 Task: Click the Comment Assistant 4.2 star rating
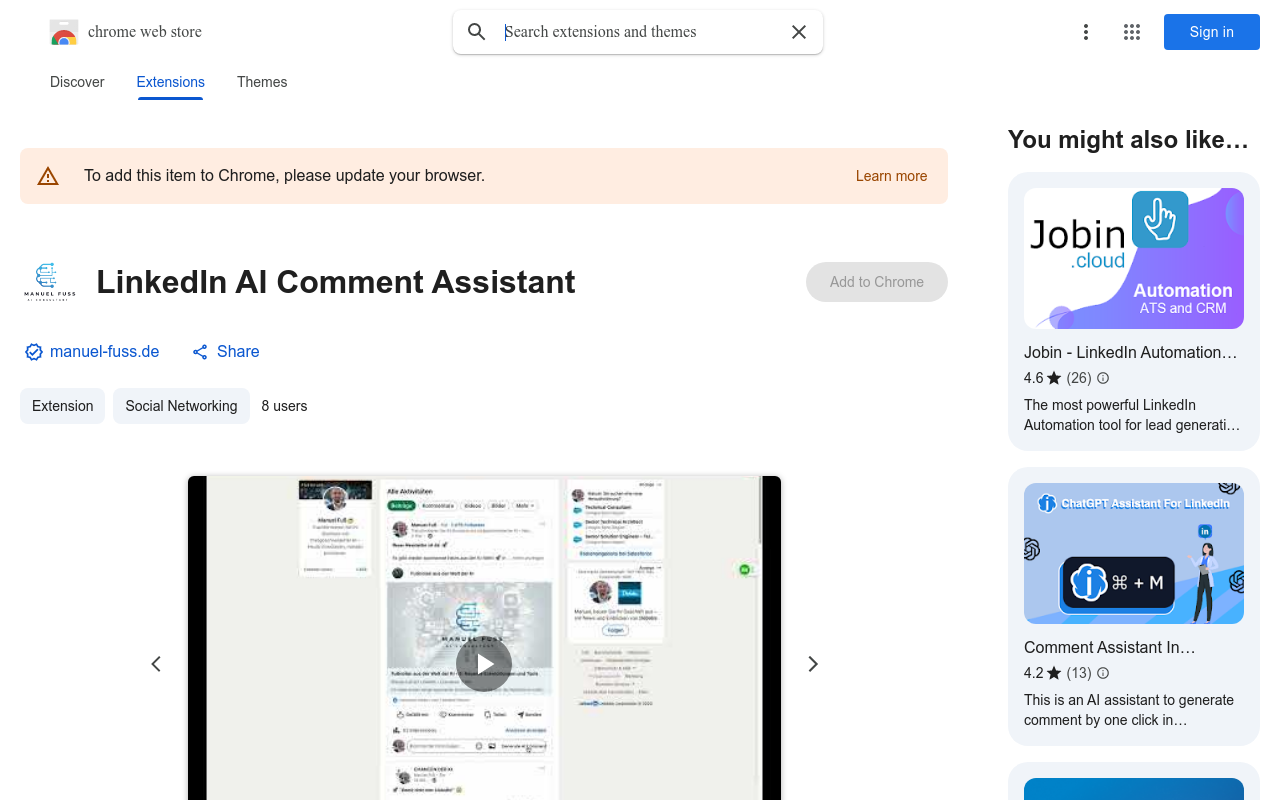(1043, 673)
